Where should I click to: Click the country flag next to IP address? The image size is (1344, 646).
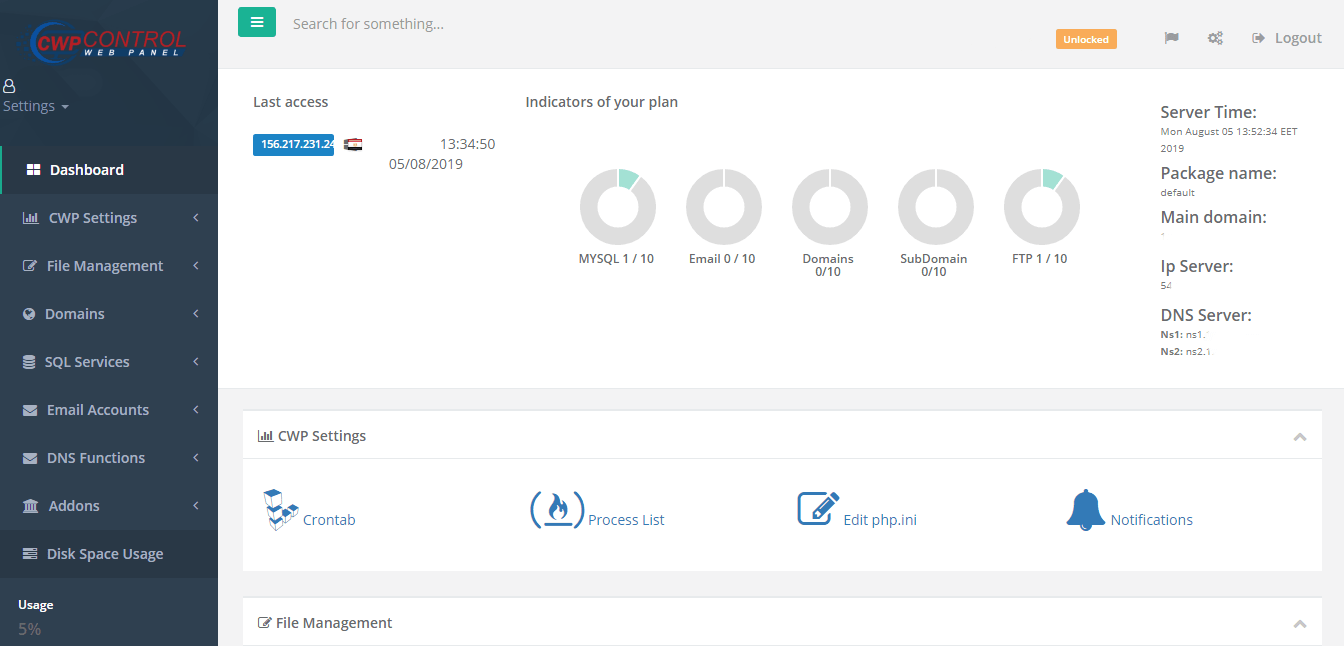coord(353,144)
